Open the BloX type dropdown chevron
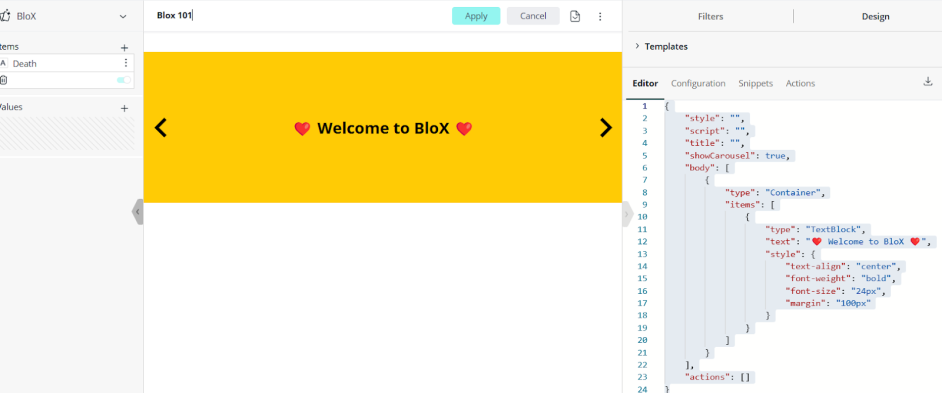This screenshot has width=942, height=393. point(123,17)
